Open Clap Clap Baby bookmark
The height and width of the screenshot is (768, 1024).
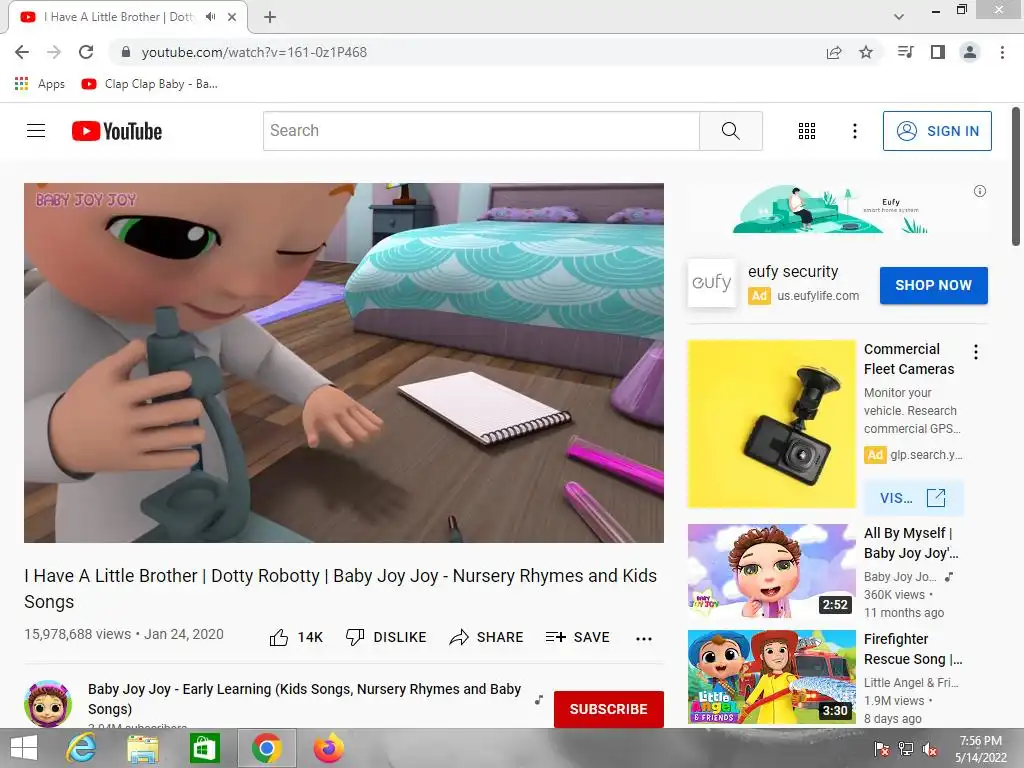coord(150,84)
